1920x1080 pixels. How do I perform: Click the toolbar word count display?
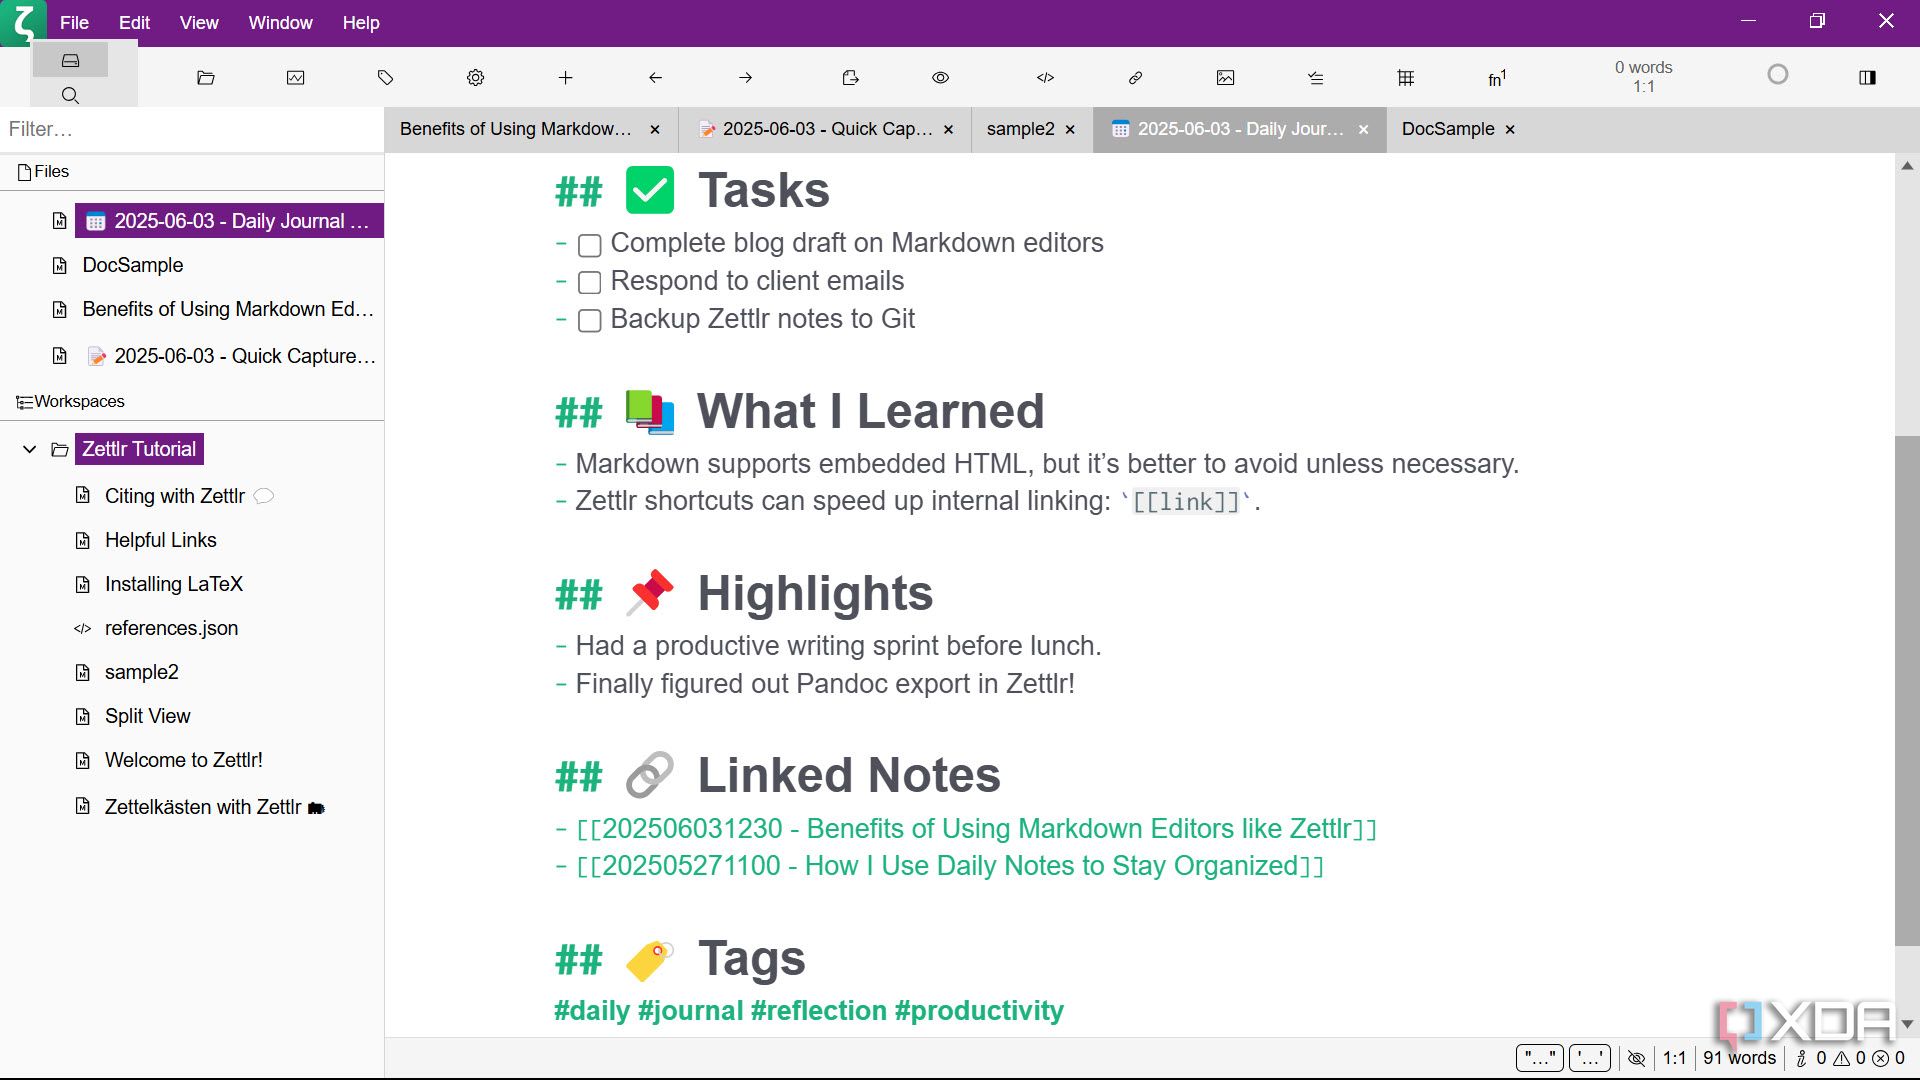click(x=1644, y=77)
